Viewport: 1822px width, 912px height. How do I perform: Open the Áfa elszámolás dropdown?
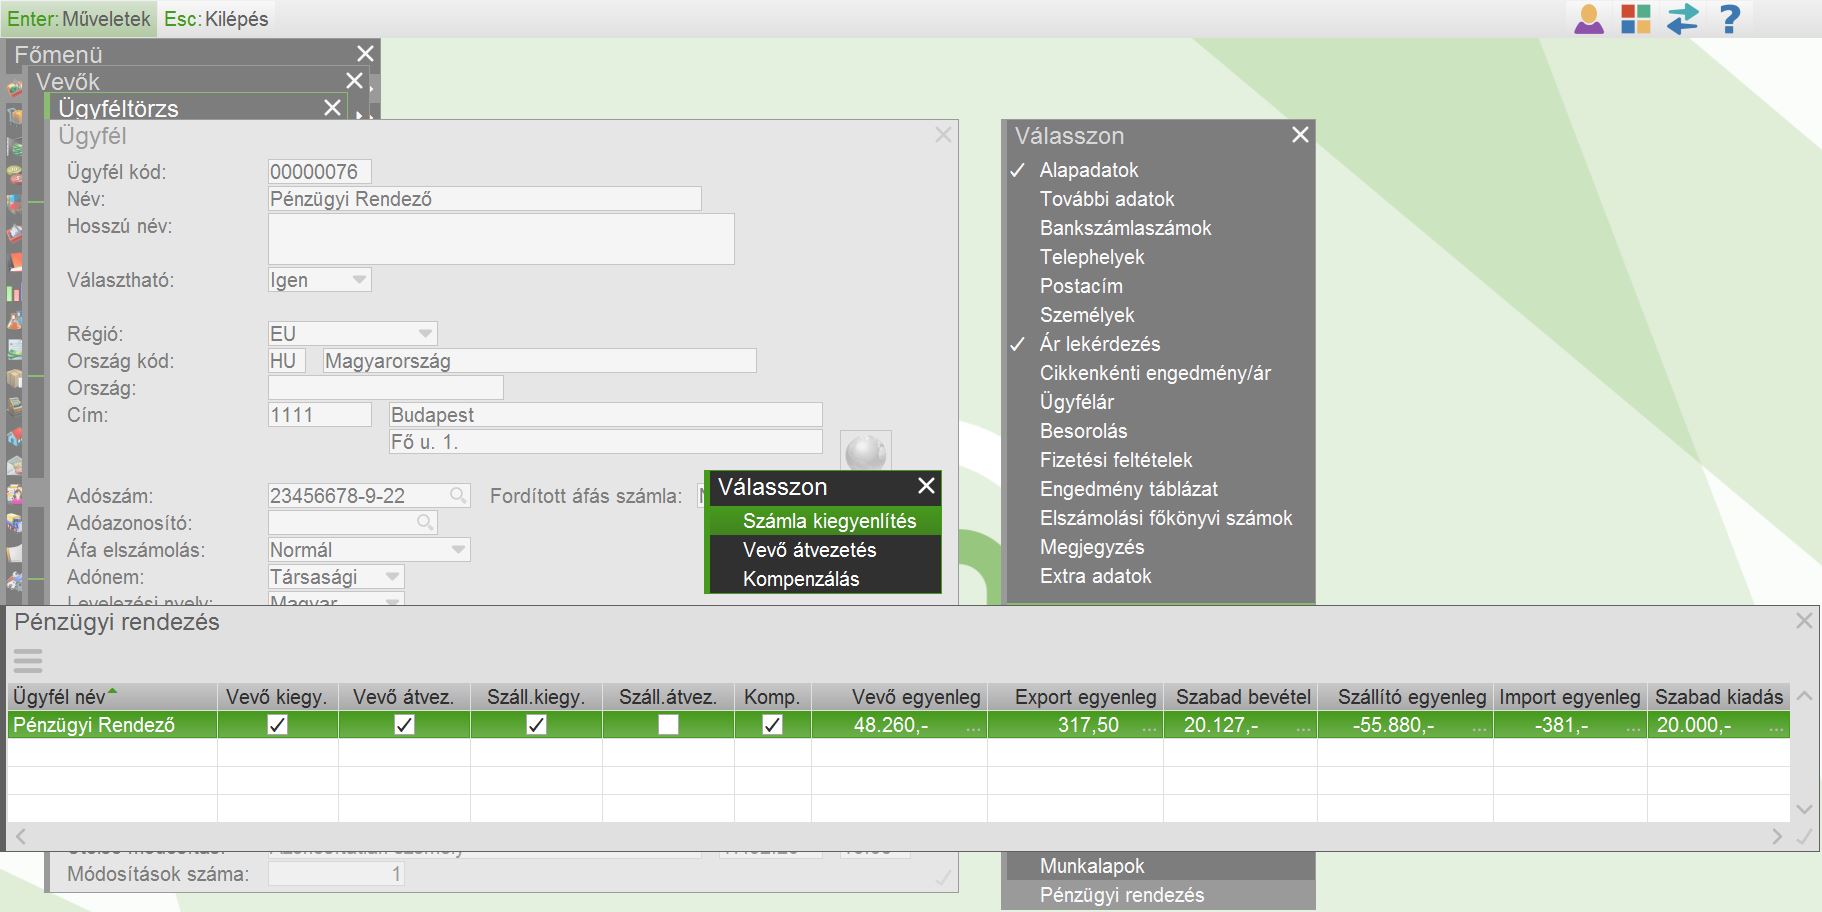pos(458,549)
